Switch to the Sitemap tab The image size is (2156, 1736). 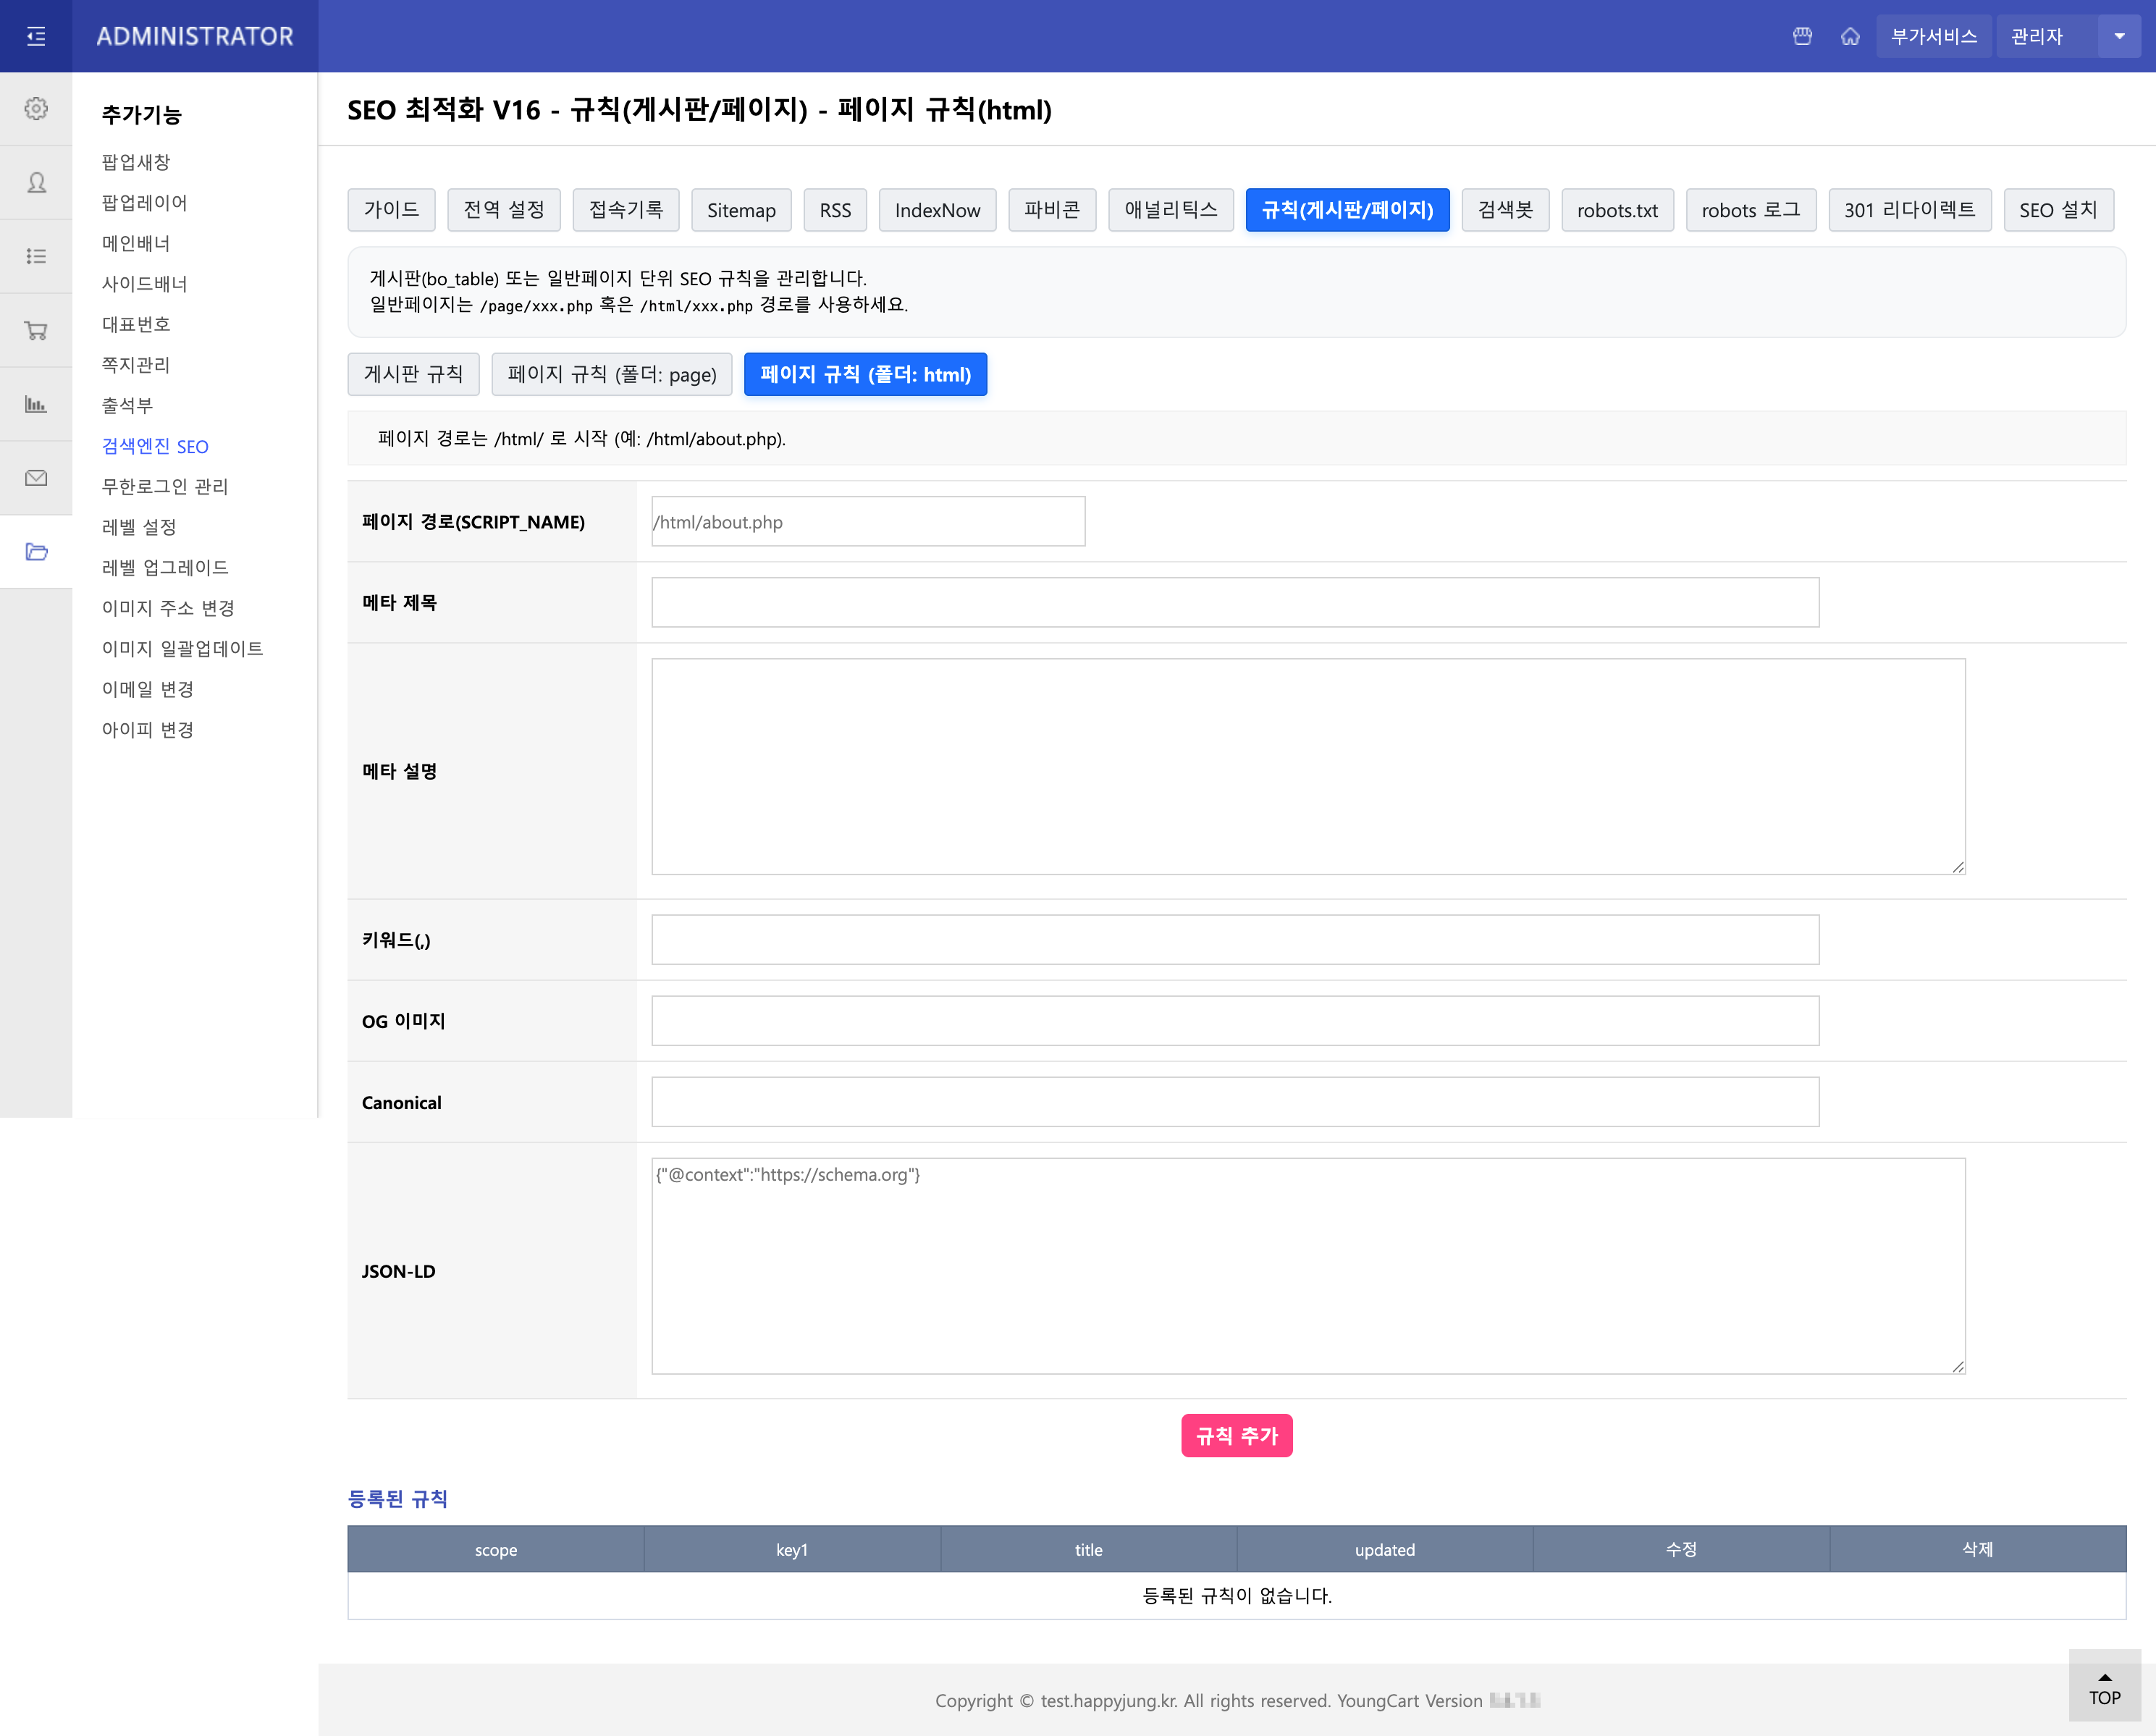[740, 210]
